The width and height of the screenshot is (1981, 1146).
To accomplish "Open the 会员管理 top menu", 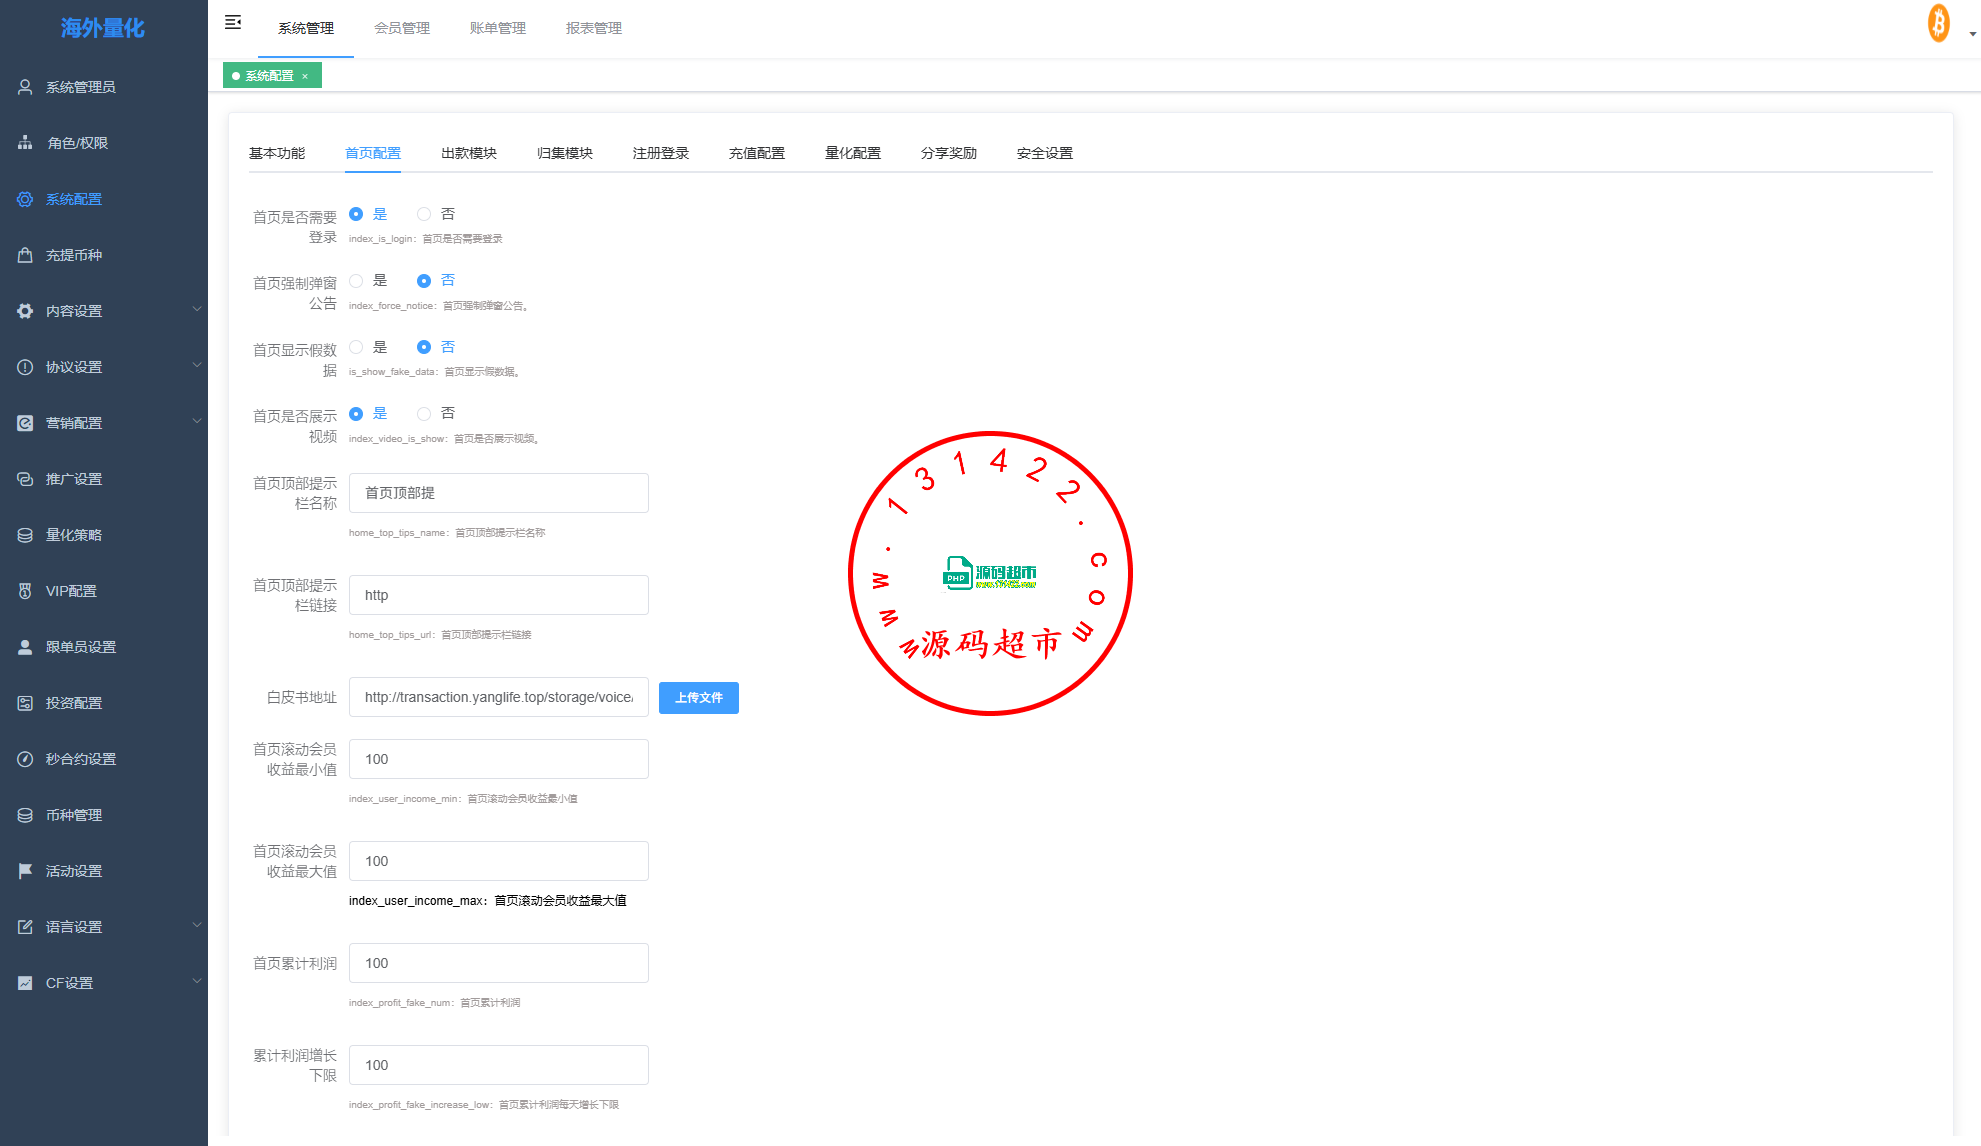I will pyautogui.click(x=401, y=28).
